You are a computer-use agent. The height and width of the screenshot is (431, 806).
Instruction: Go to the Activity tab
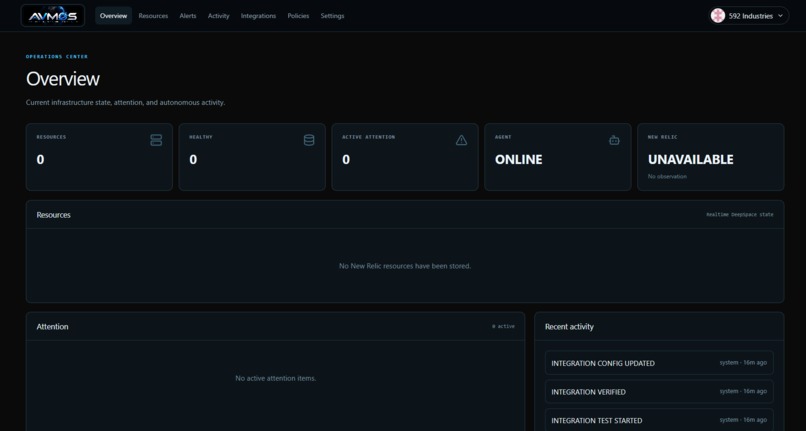click(x=218, y=16)
